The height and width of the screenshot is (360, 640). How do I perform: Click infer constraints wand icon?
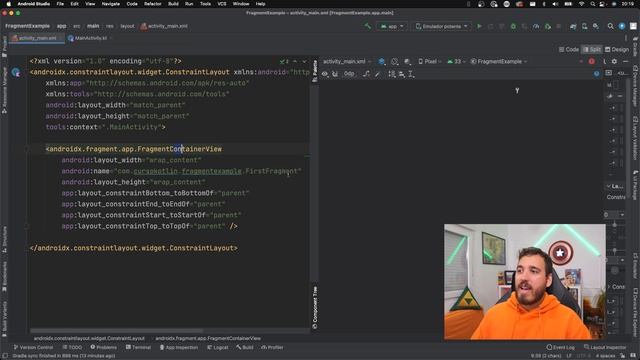[x=378, y=74]
